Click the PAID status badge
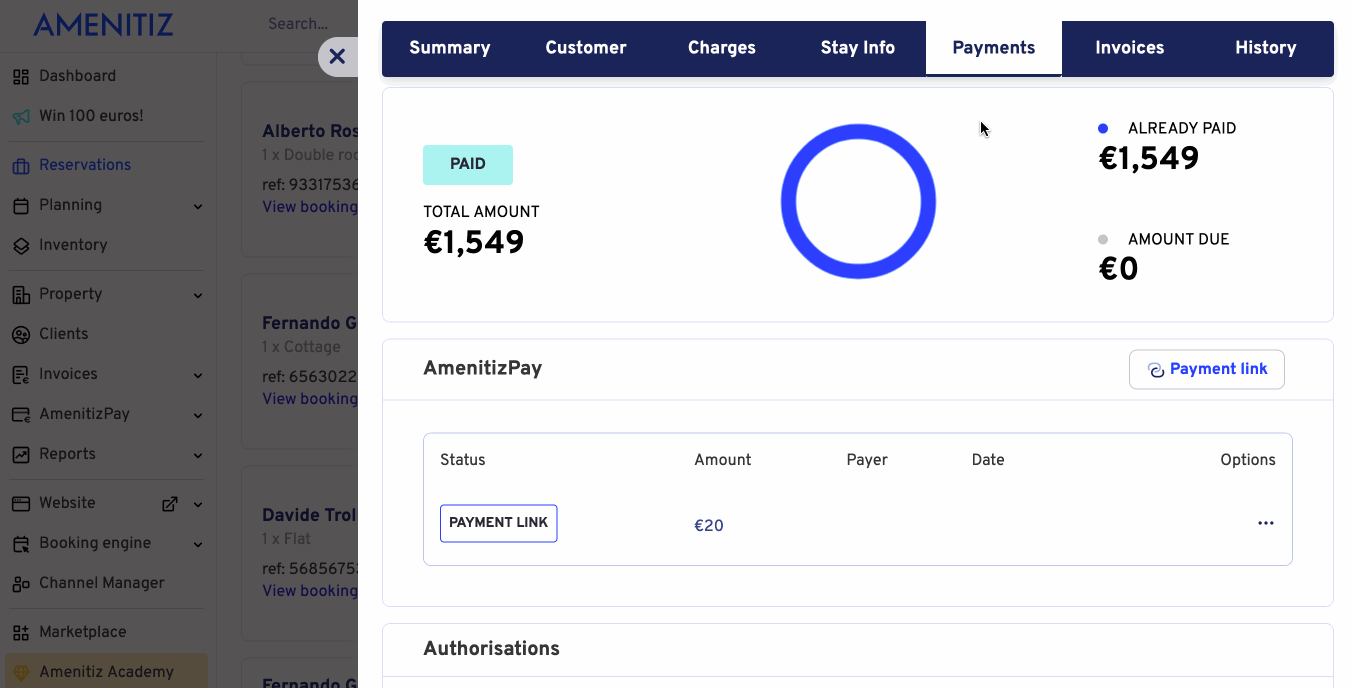The width and height of the screenshot is (1351, 688). pyautogui.click(x=468, y=164)
